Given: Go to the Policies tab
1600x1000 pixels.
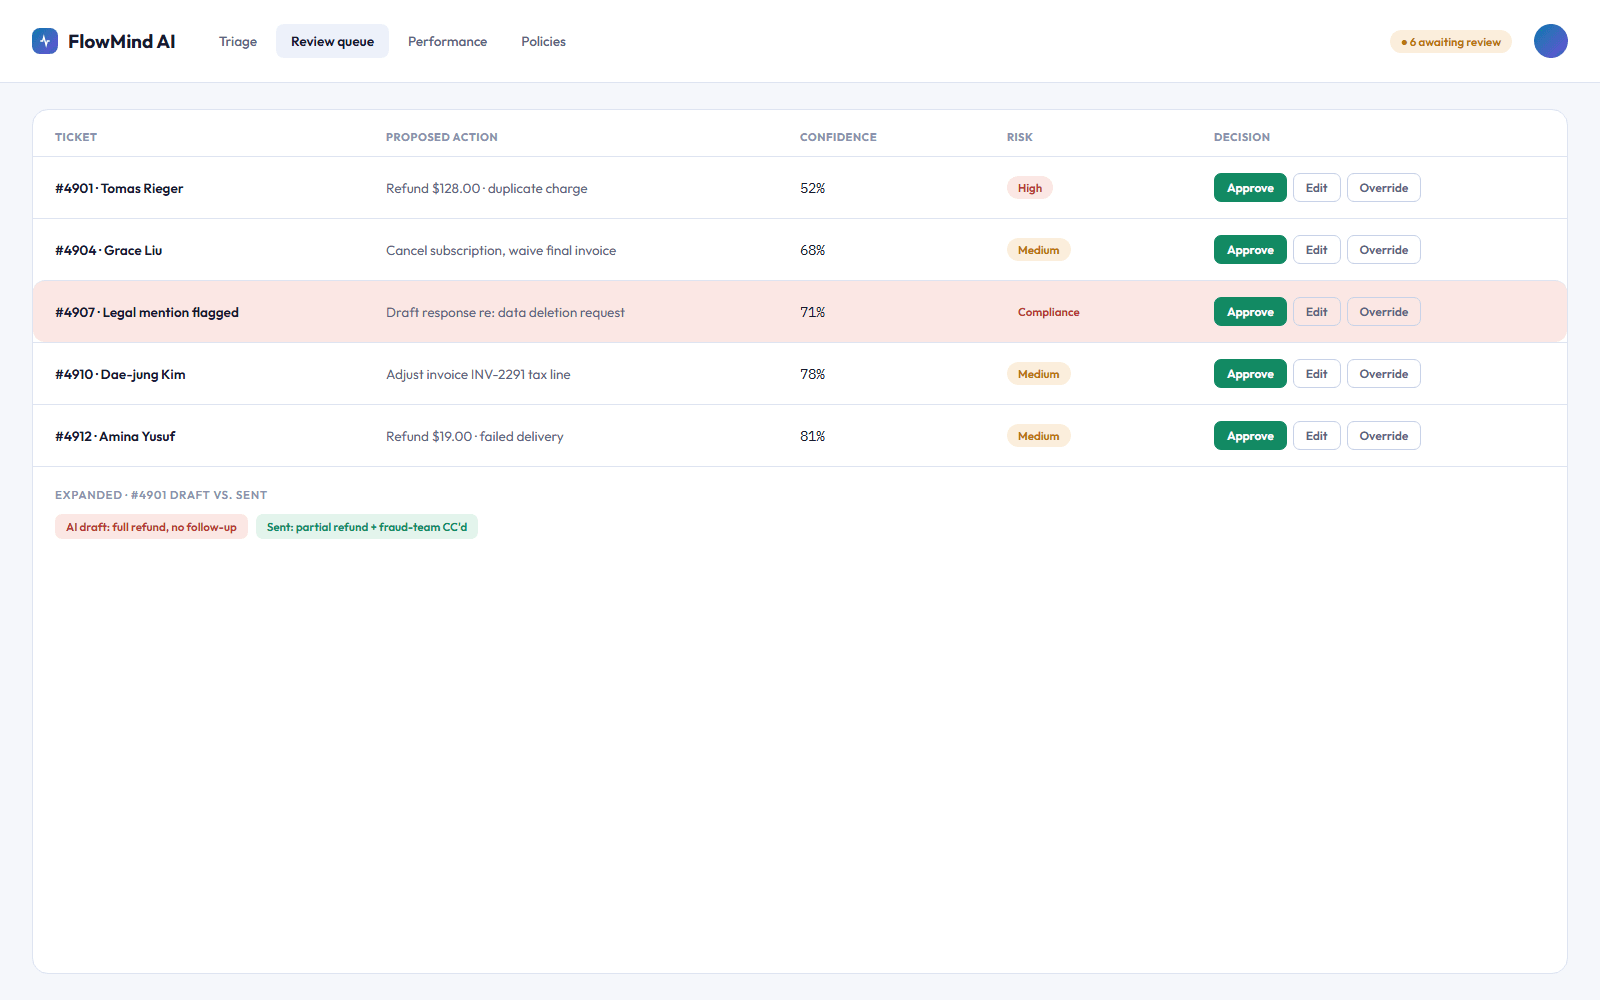Looking at the screenshot, I should (x=543, y=41).
